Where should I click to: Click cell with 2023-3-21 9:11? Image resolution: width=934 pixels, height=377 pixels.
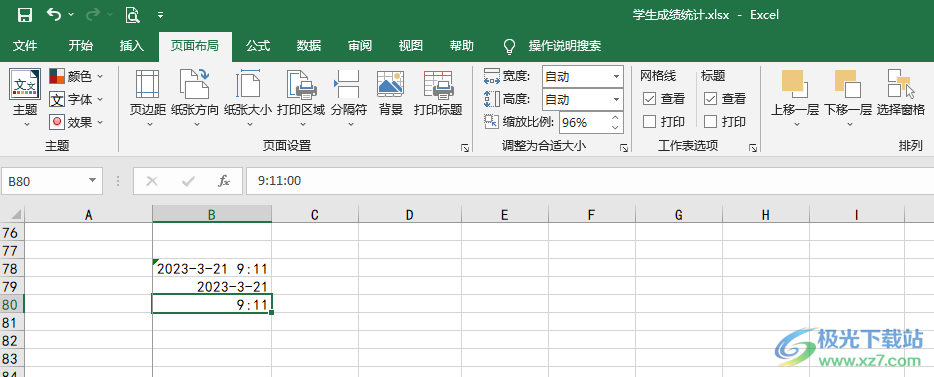pos(212,269)
